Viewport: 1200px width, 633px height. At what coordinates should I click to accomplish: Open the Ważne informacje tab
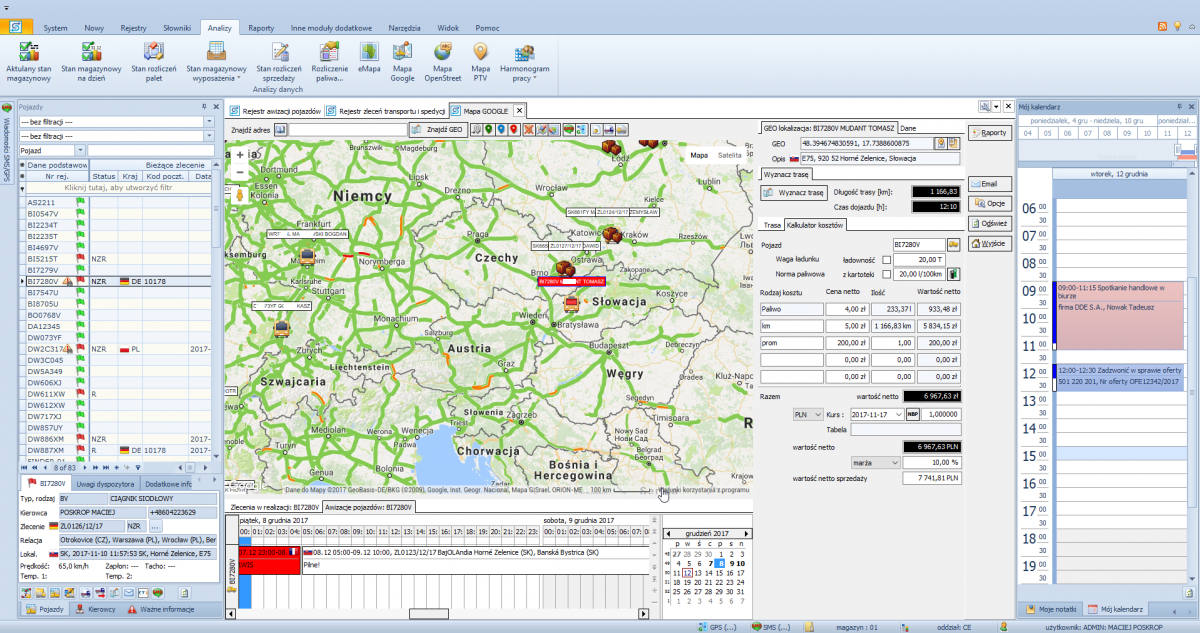click(160, 608)
